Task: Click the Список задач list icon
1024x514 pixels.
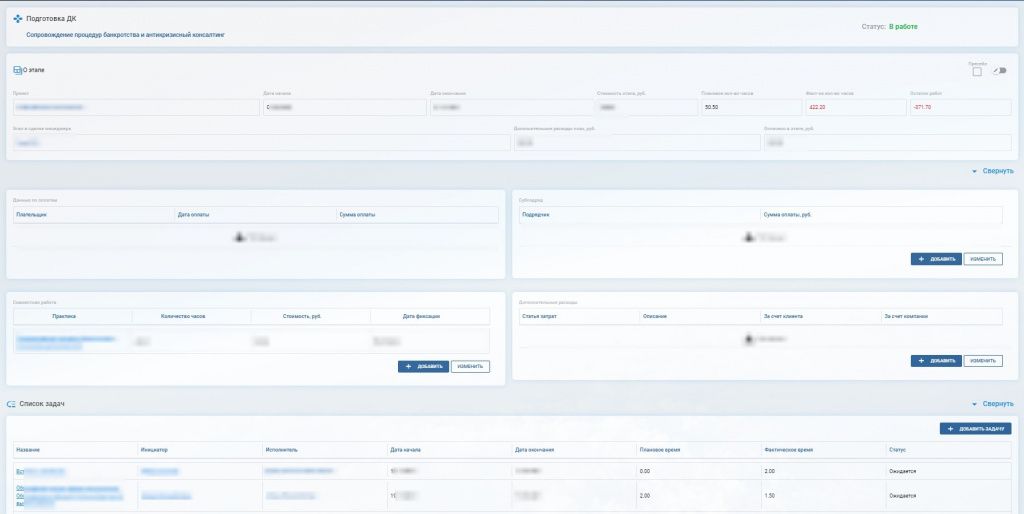Action: pos(11,404)
